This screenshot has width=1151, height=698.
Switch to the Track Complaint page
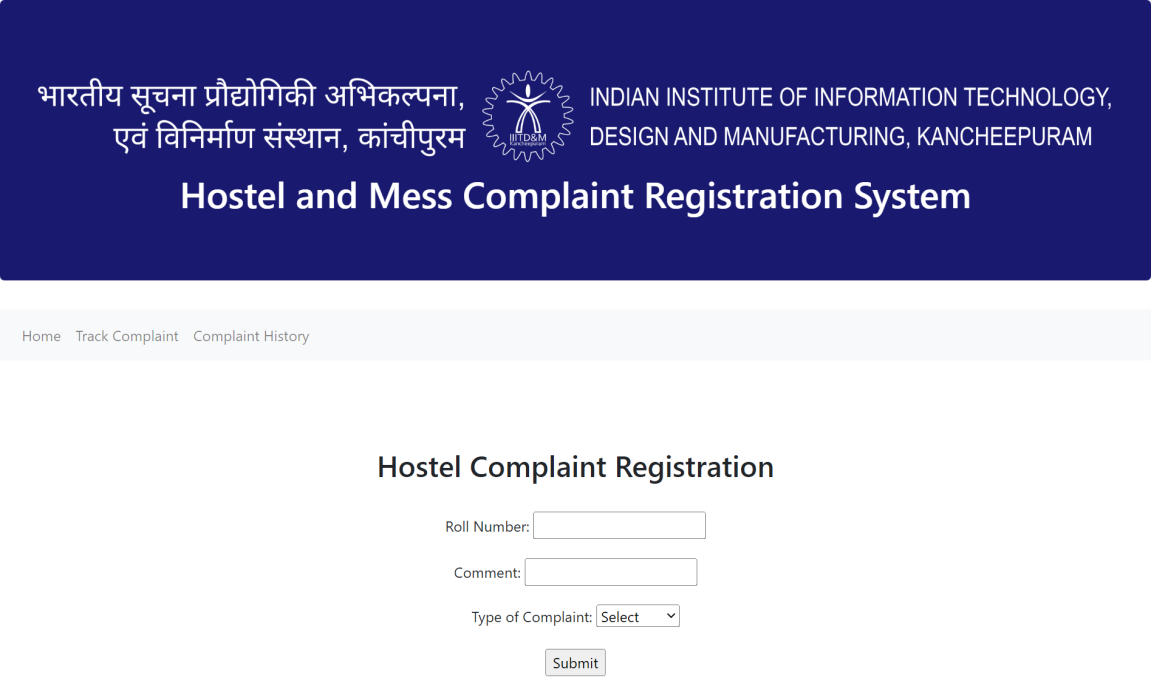pos(127,336)
